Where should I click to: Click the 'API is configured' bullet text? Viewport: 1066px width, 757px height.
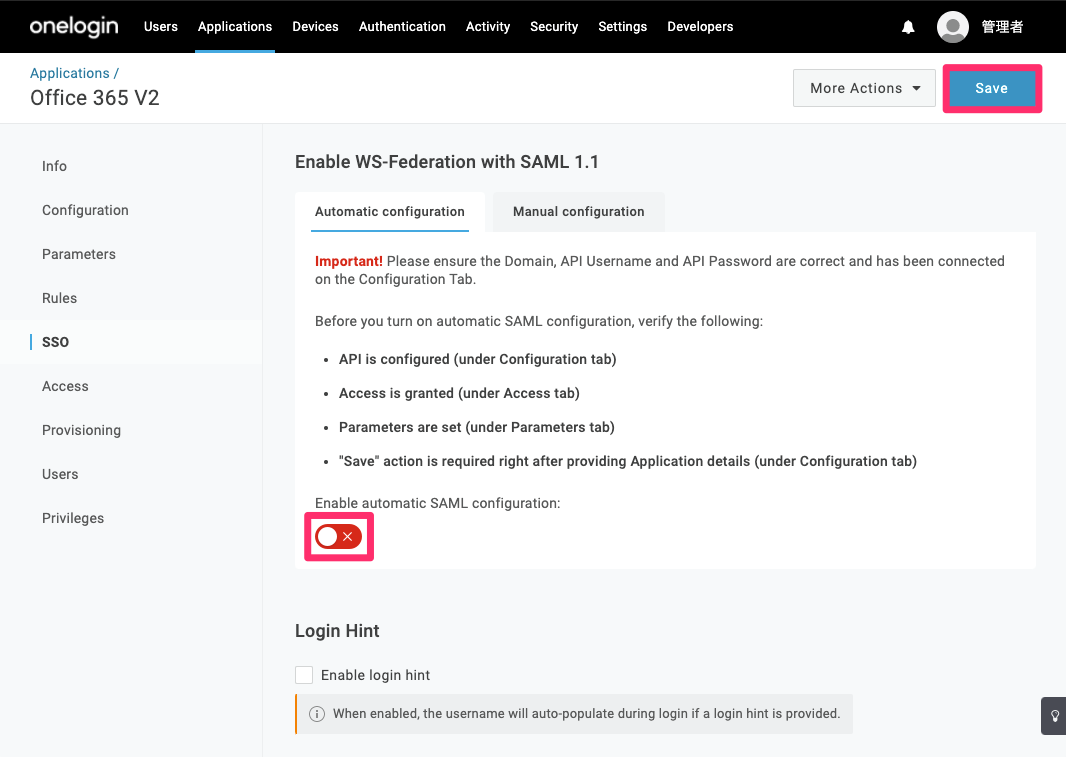pyautogui.click(x=477, y=359)
